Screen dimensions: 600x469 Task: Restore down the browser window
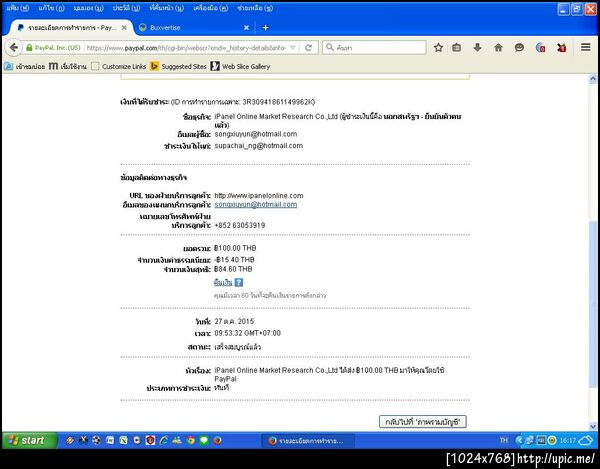[577, 9]
